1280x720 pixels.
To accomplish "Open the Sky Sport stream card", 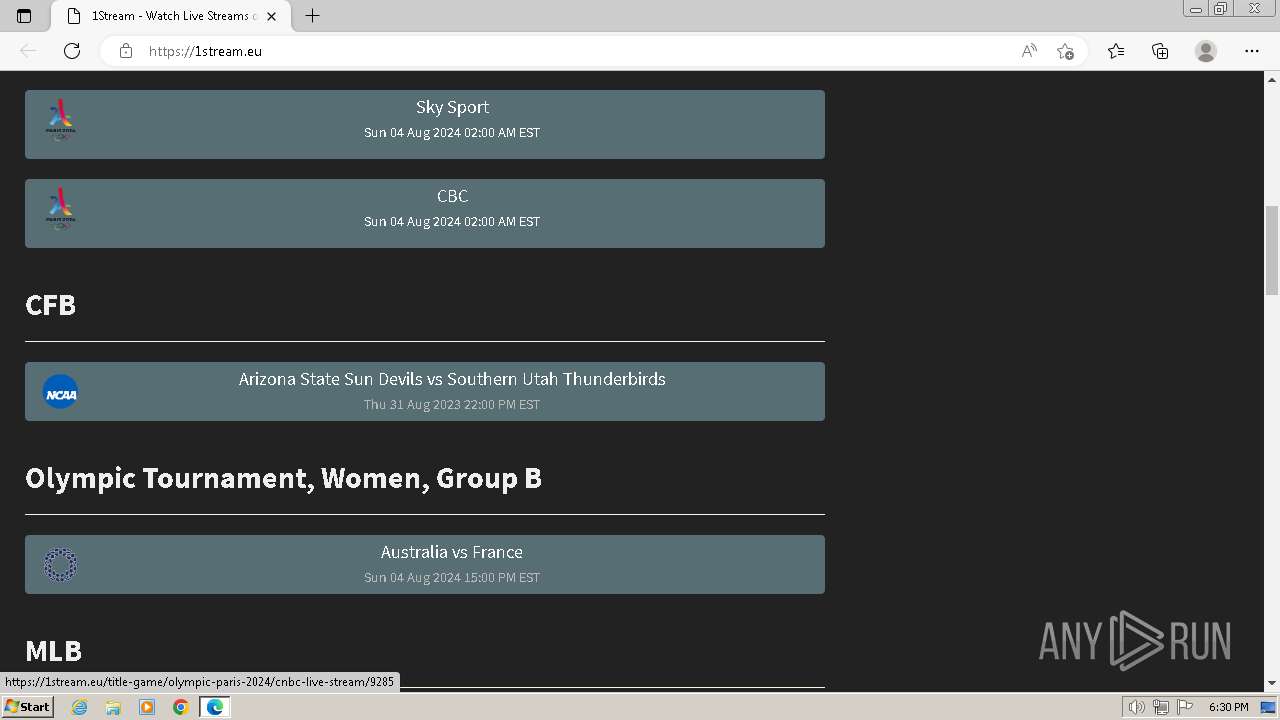I will 425,124.
